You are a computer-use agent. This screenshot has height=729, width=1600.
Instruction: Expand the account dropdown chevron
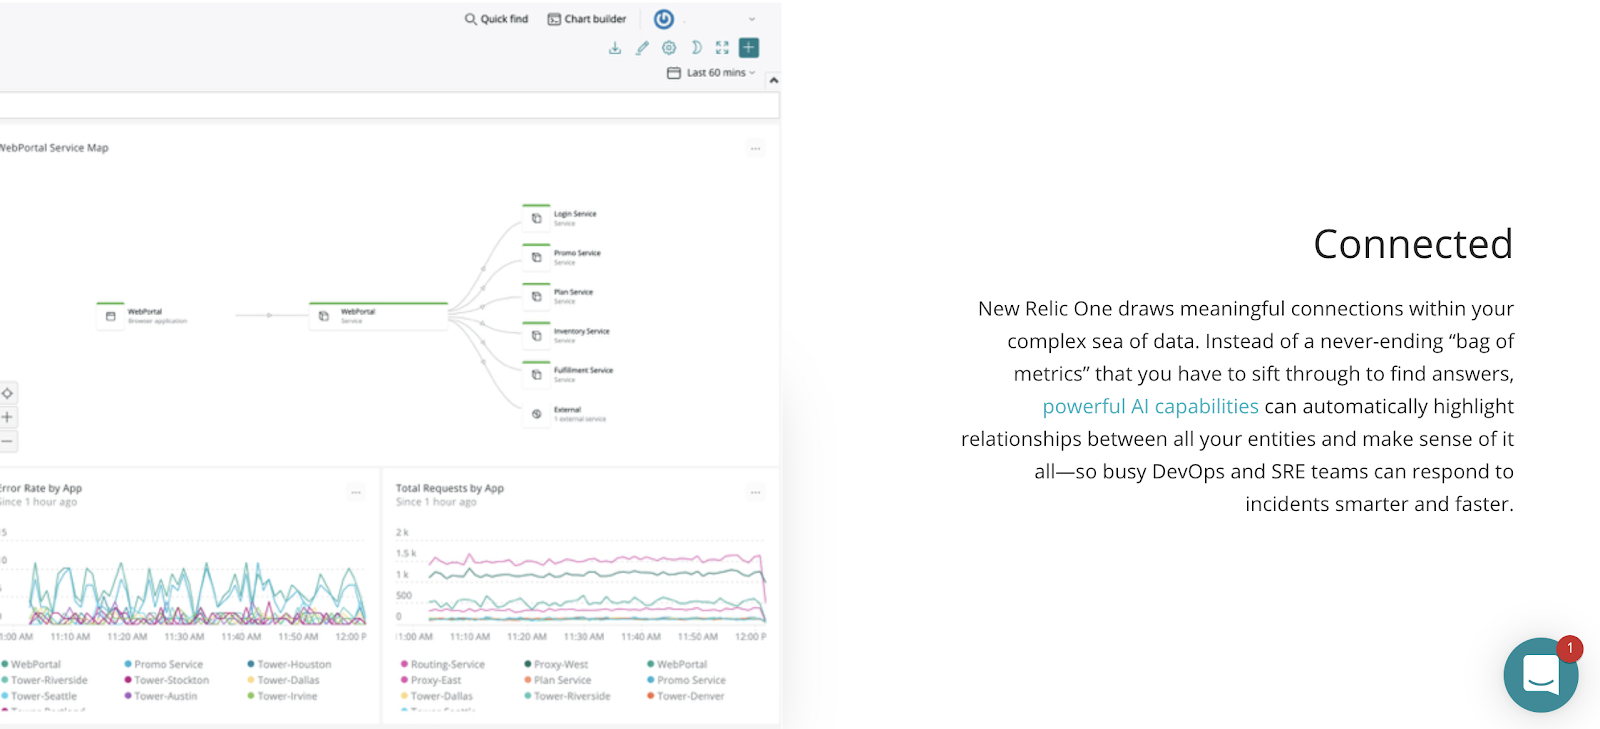point(752,19)
